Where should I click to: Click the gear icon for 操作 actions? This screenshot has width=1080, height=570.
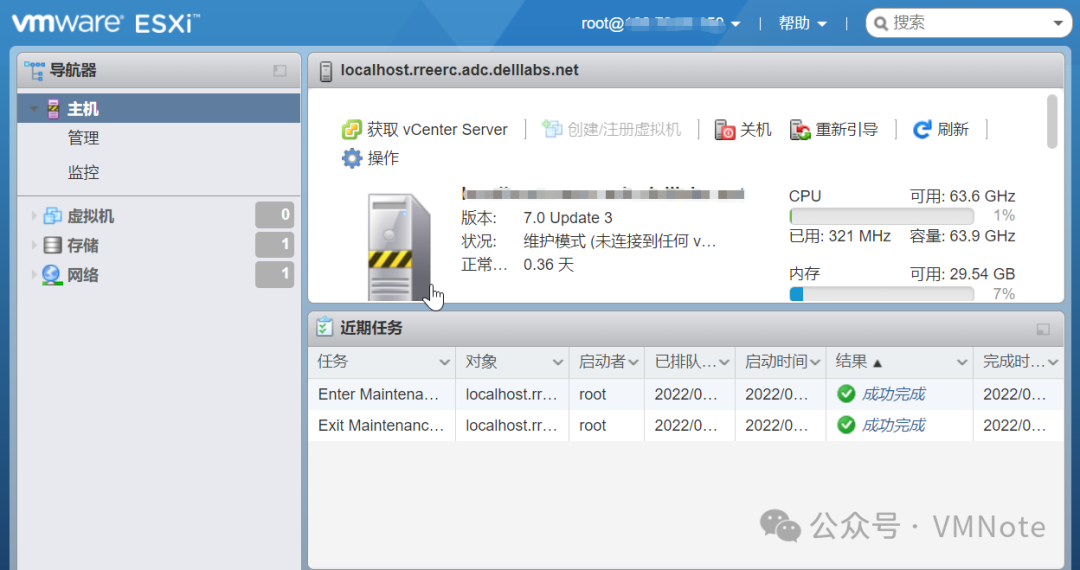pyautogui.click(x=352, y=158)
